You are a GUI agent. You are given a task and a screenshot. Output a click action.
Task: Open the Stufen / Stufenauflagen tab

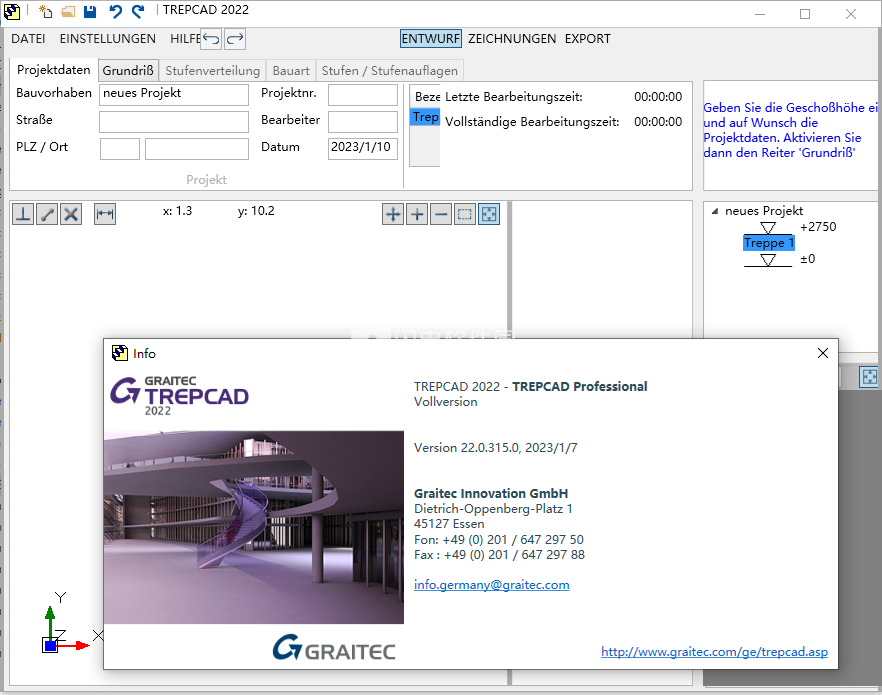pos(390,71)
